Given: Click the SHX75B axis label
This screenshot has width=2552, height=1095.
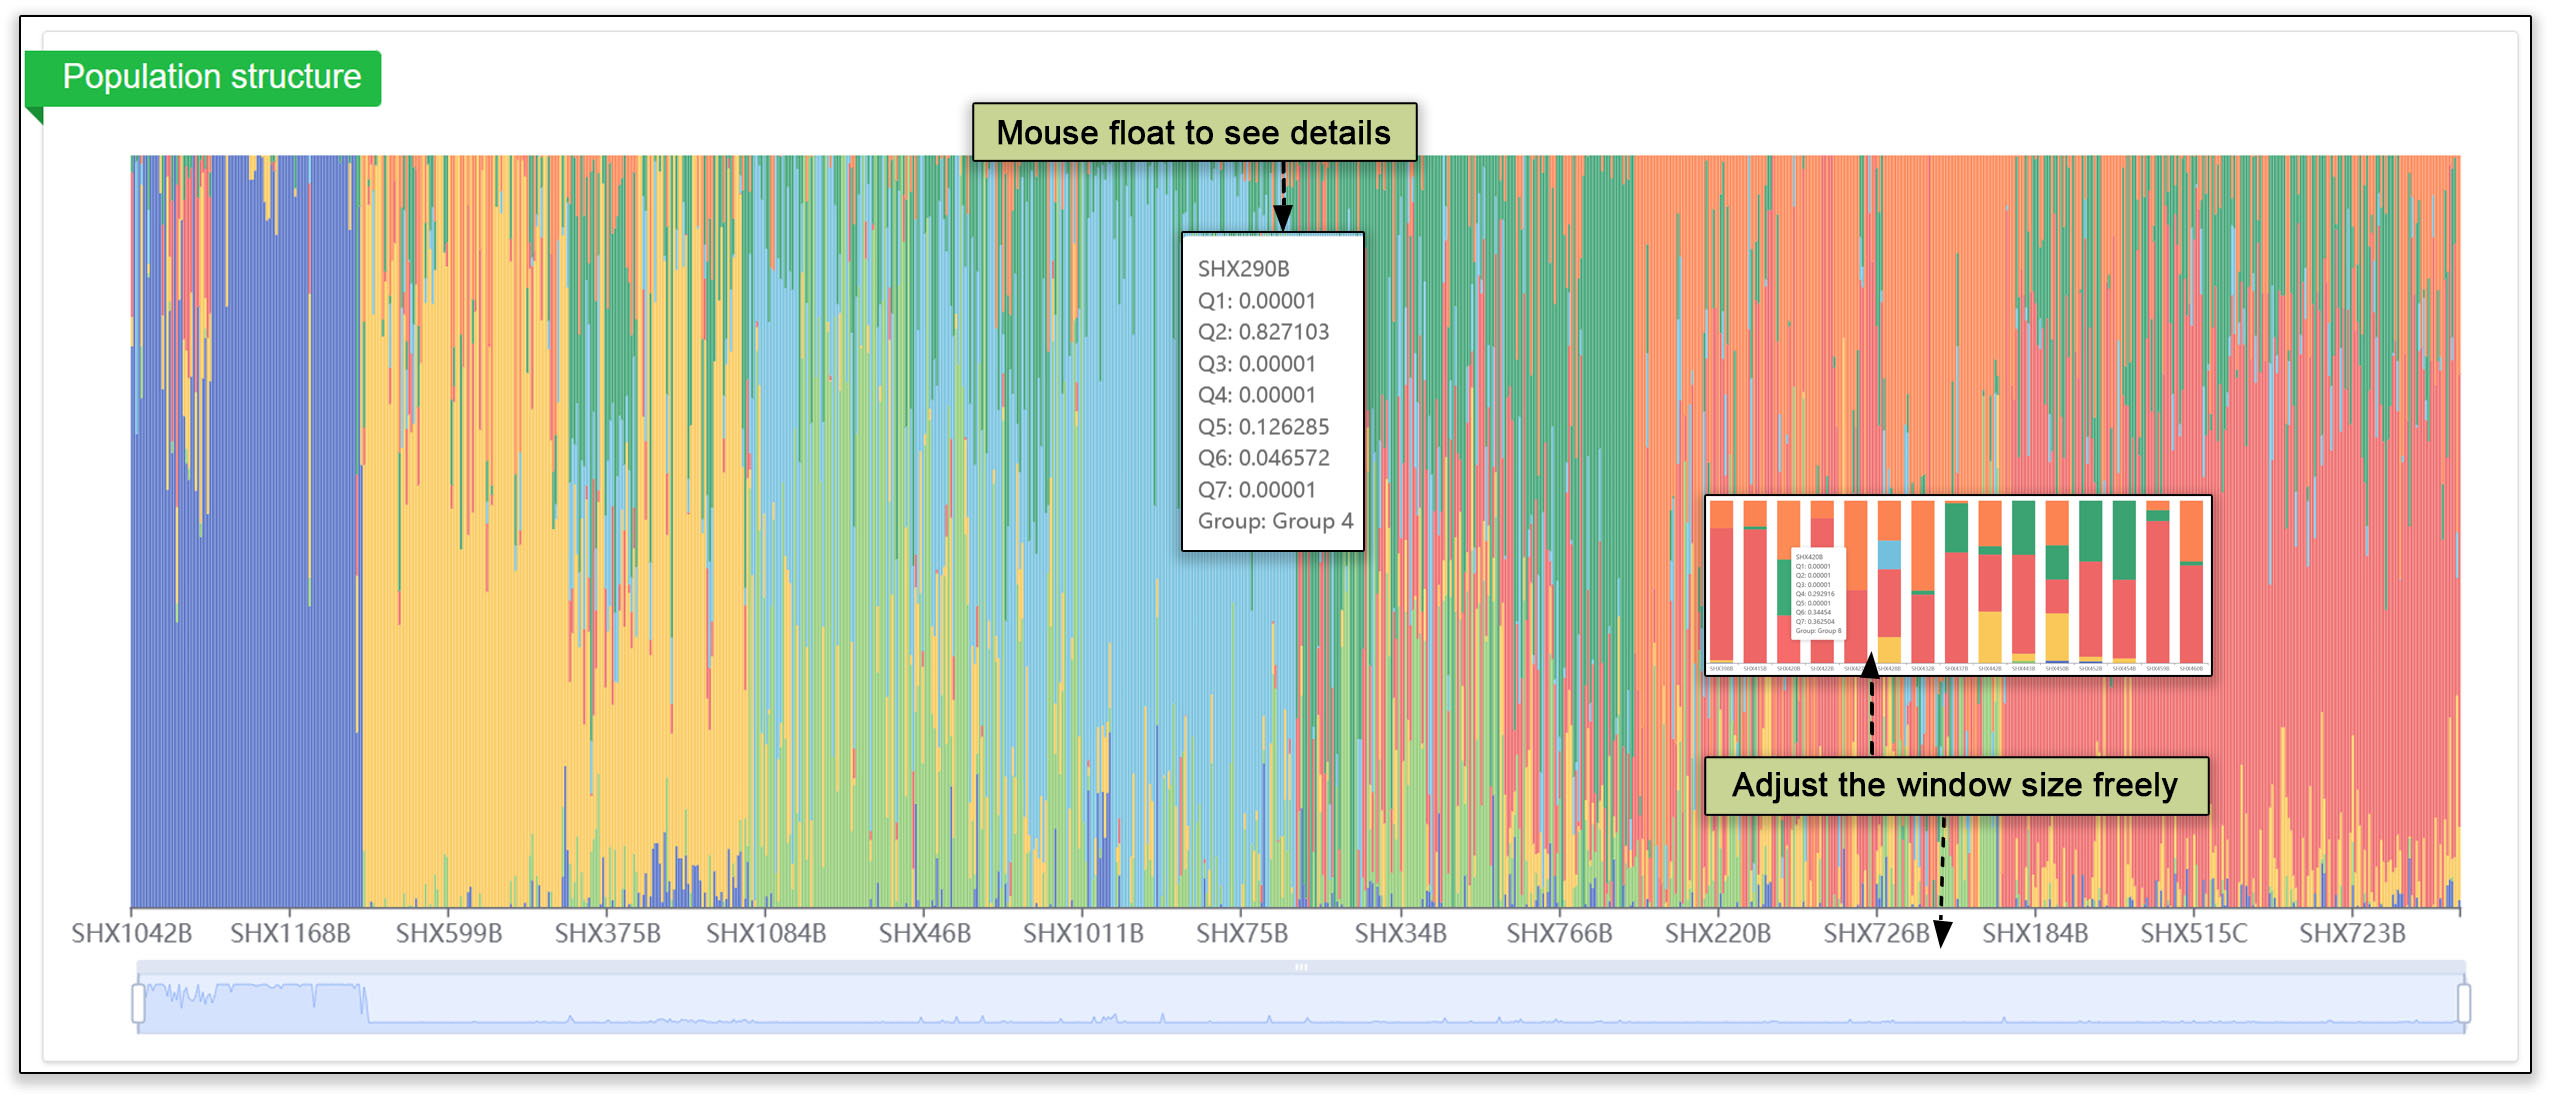Looking at the screenshot, I should click(1242, 933).
